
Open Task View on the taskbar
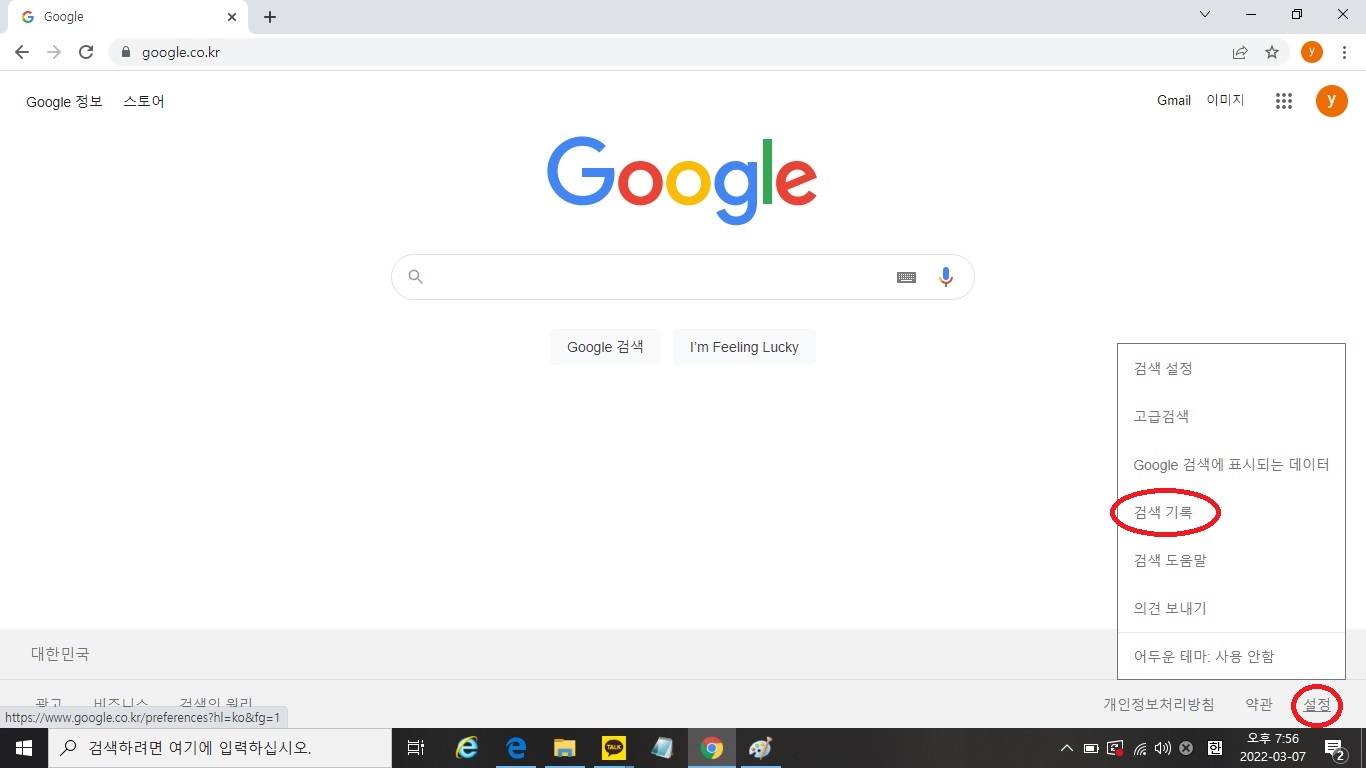(416, 747)
